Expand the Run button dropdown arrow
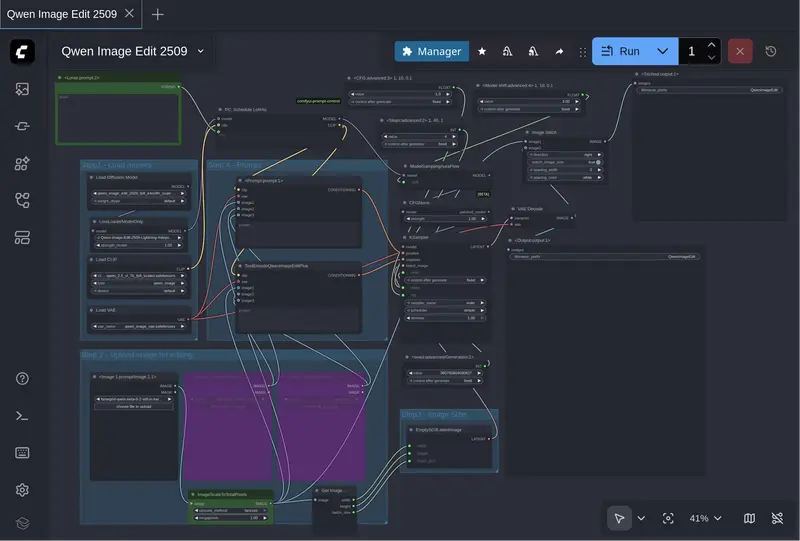 pos(662,51)
